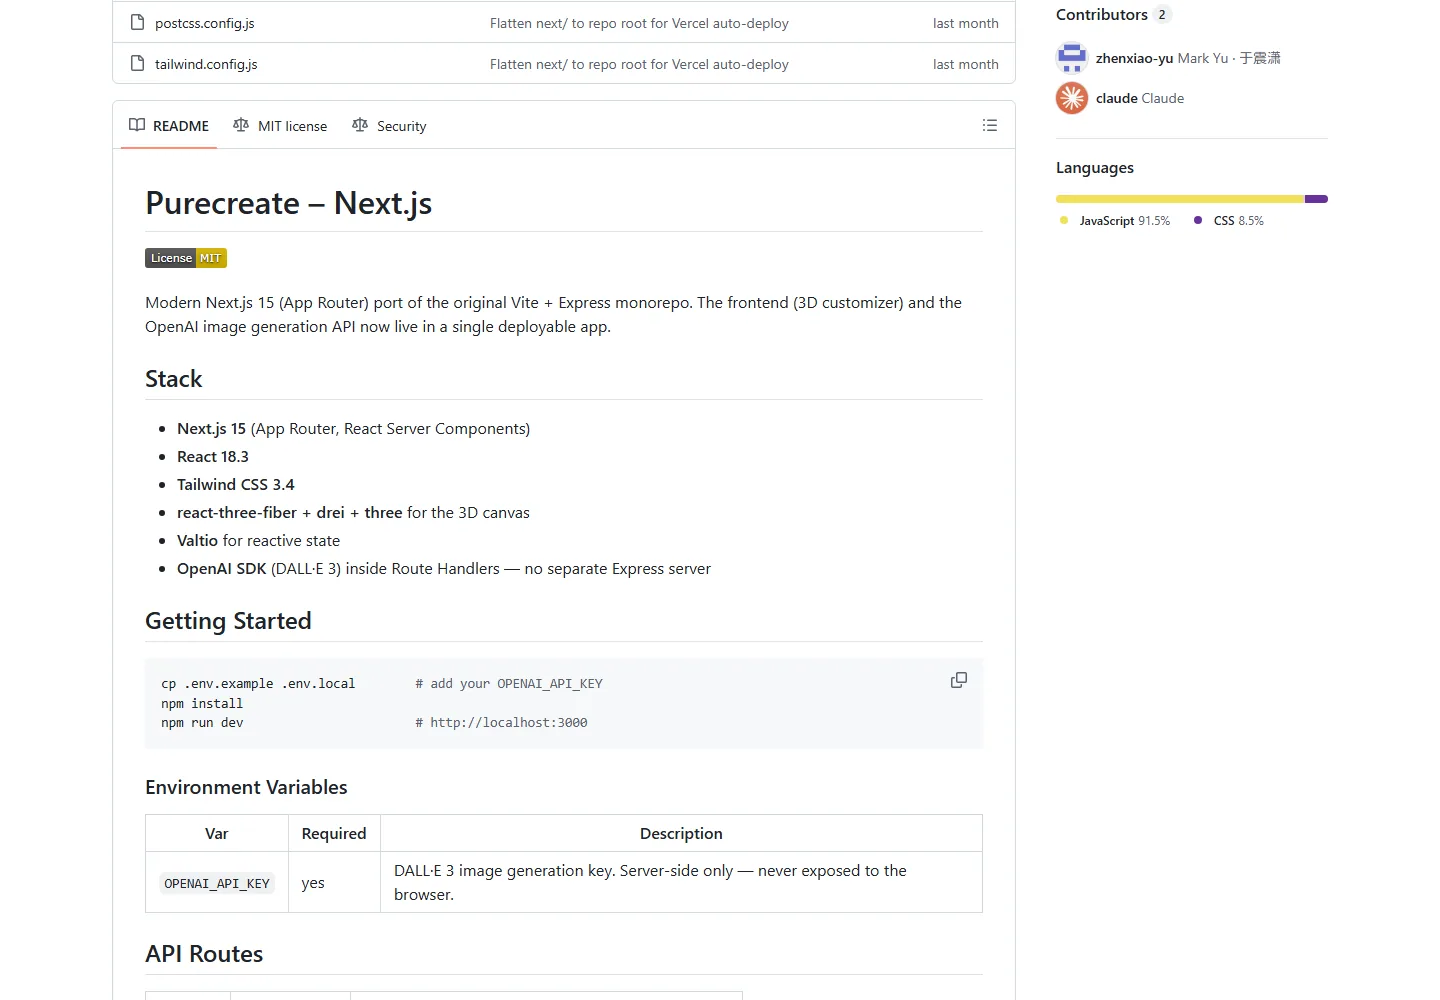Click the Getting Started heading
Image resolution: width=1440 pixels, height=1000 pixels.
coord(228,621)
